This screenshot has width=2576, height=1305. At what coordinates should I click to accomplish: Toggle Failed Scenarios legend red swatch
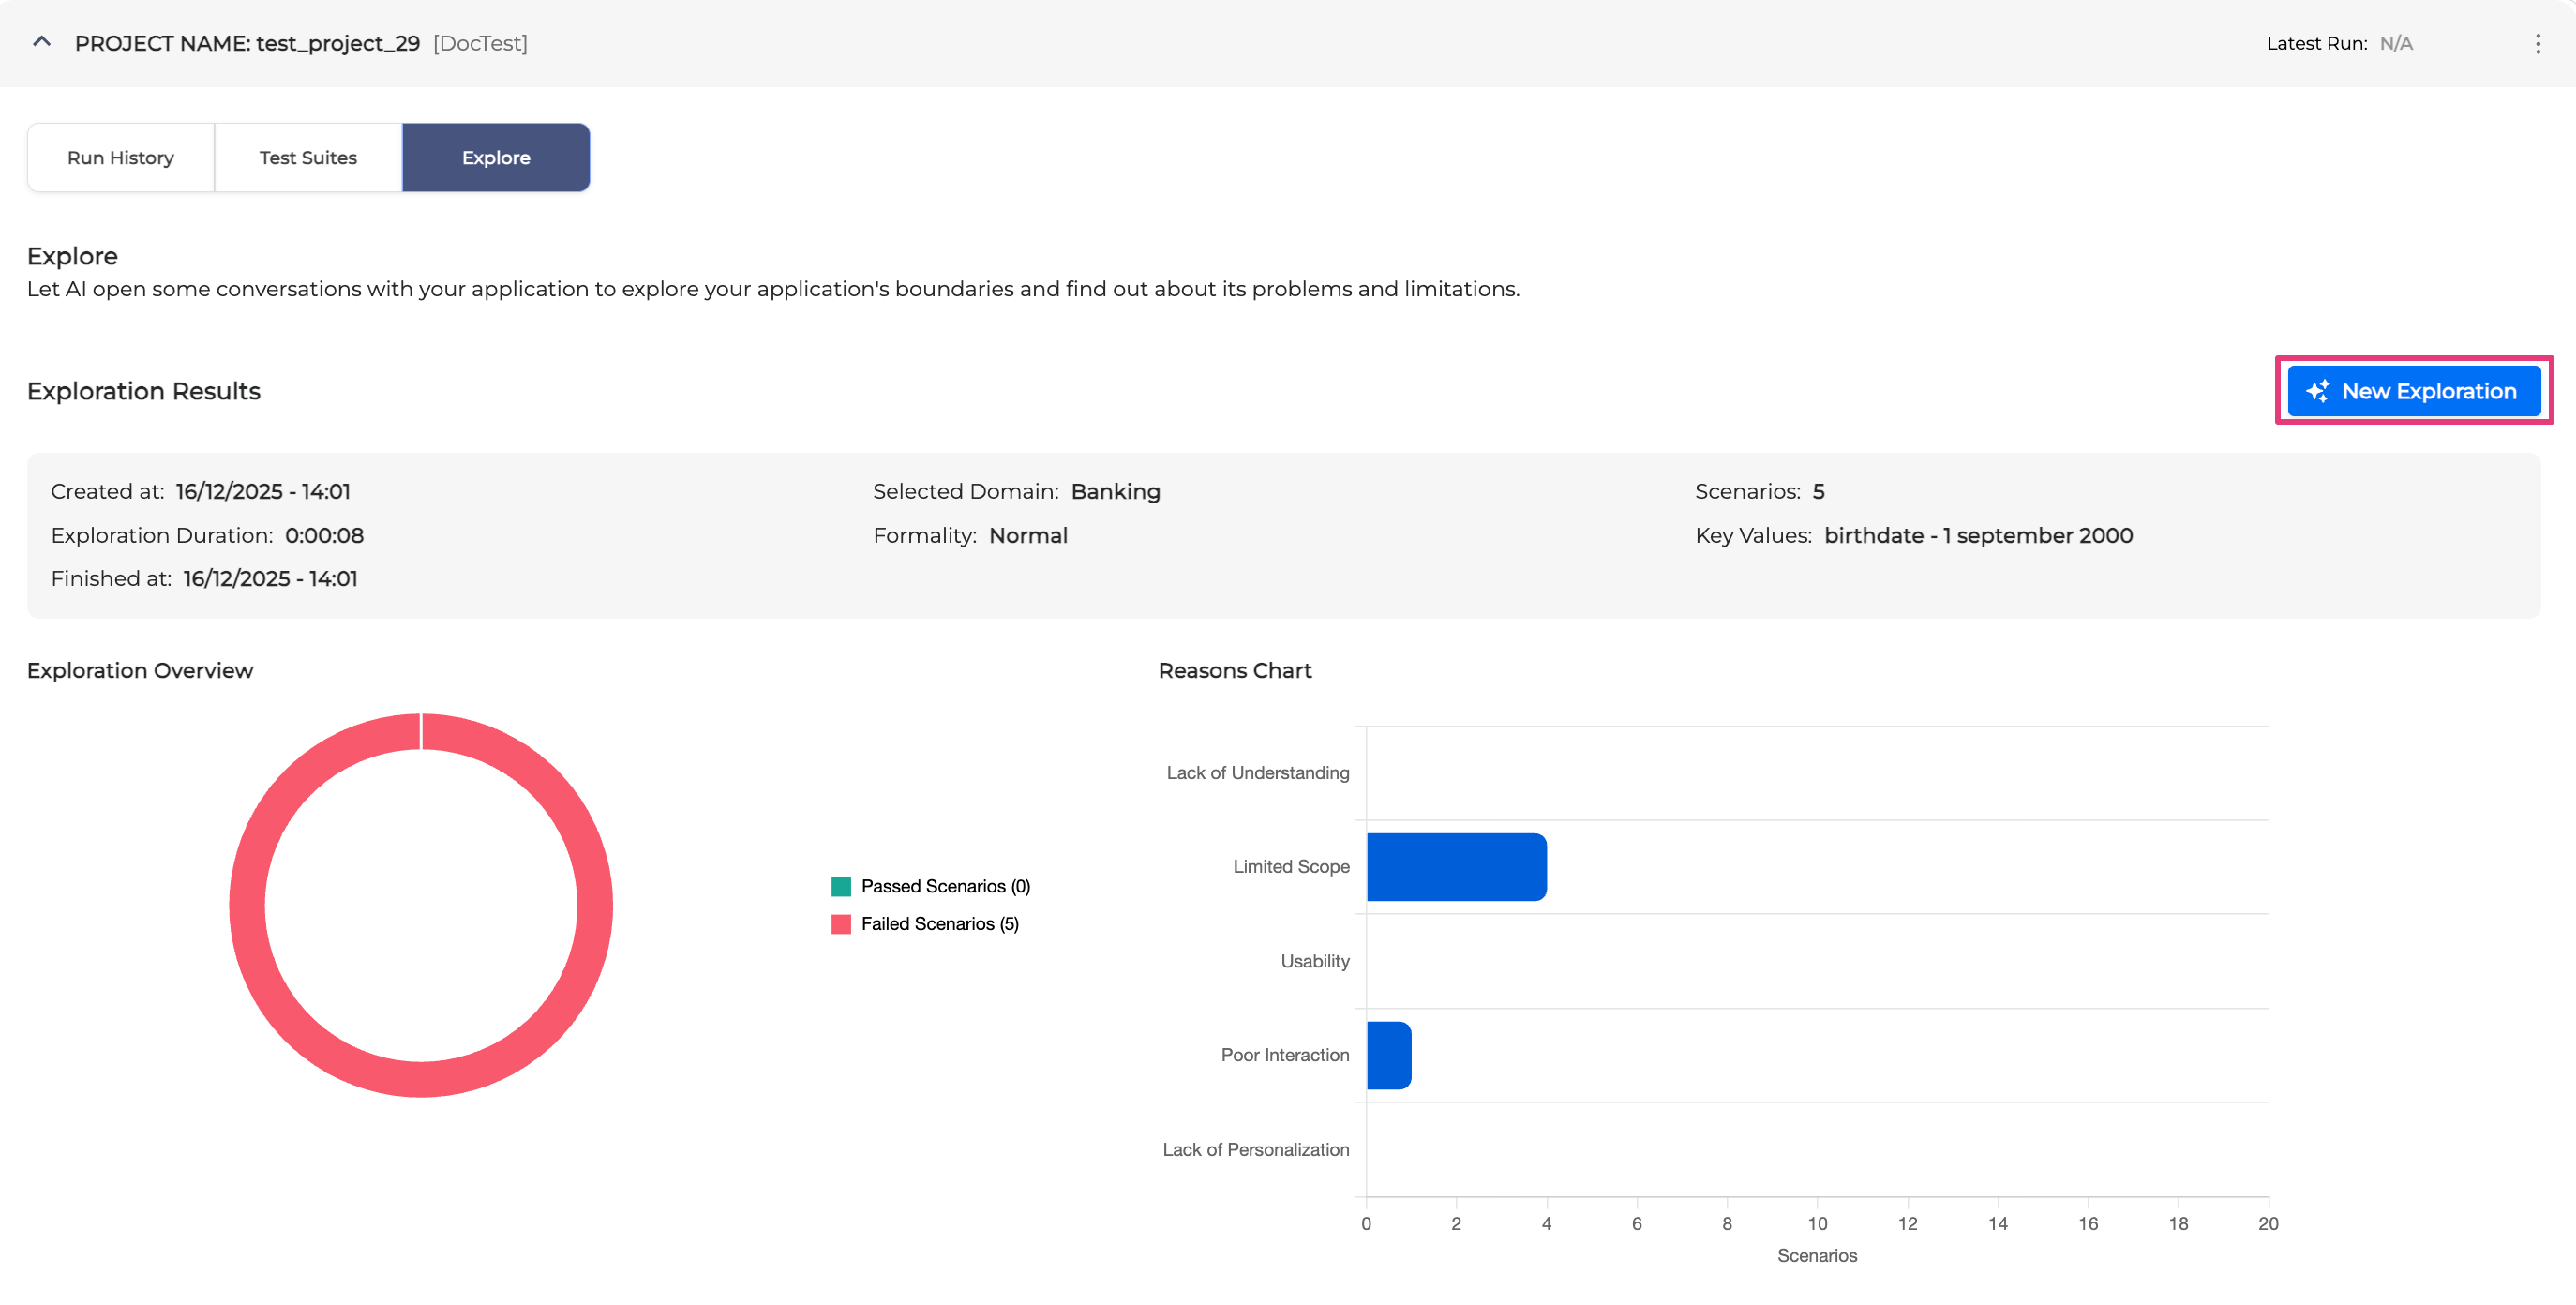tap(841, 924)
